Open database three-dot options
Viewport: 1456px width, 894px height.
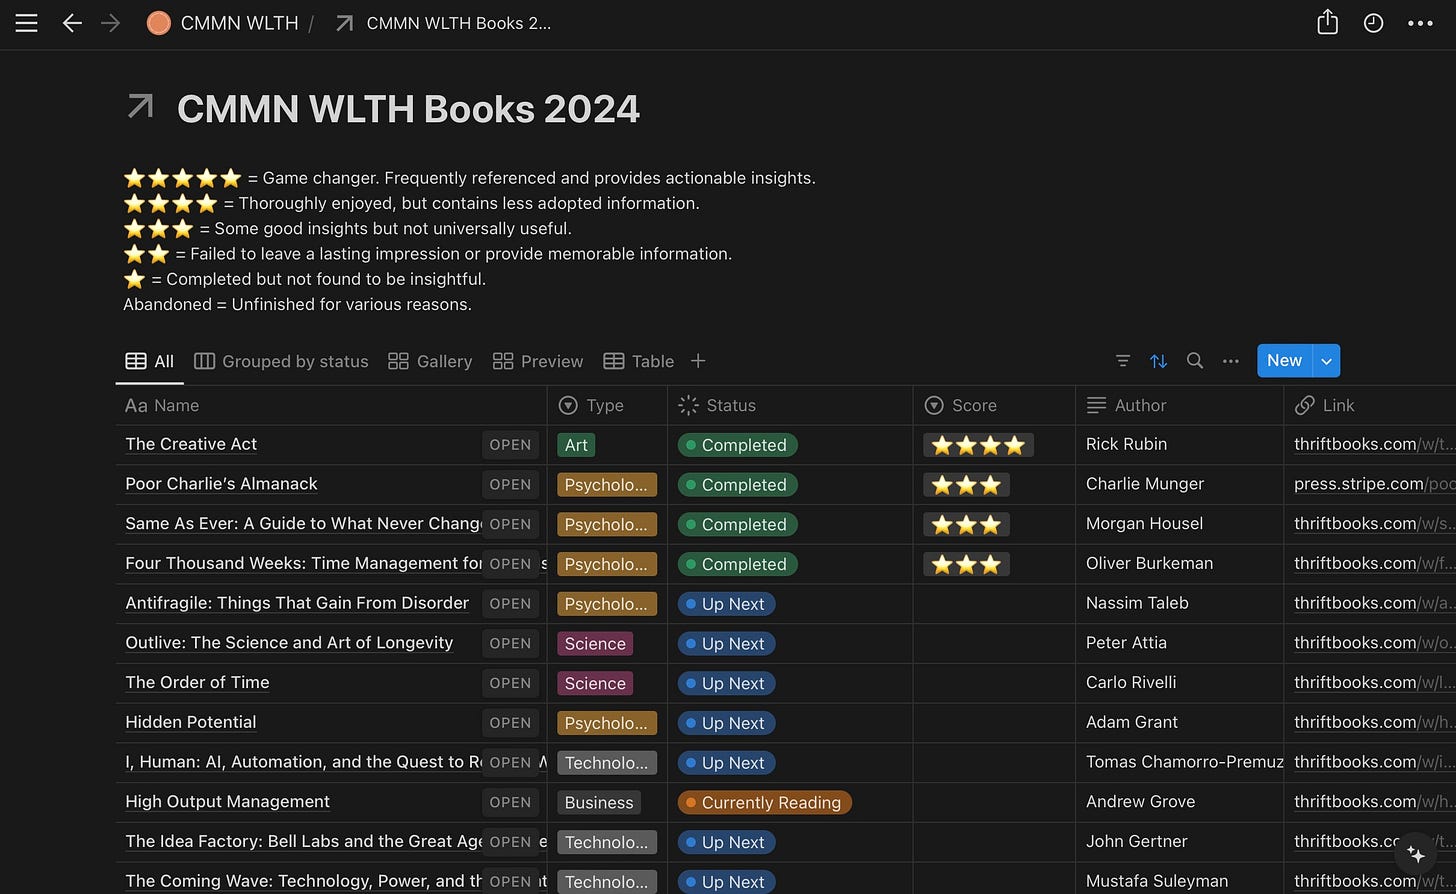tap(1230, 361)
